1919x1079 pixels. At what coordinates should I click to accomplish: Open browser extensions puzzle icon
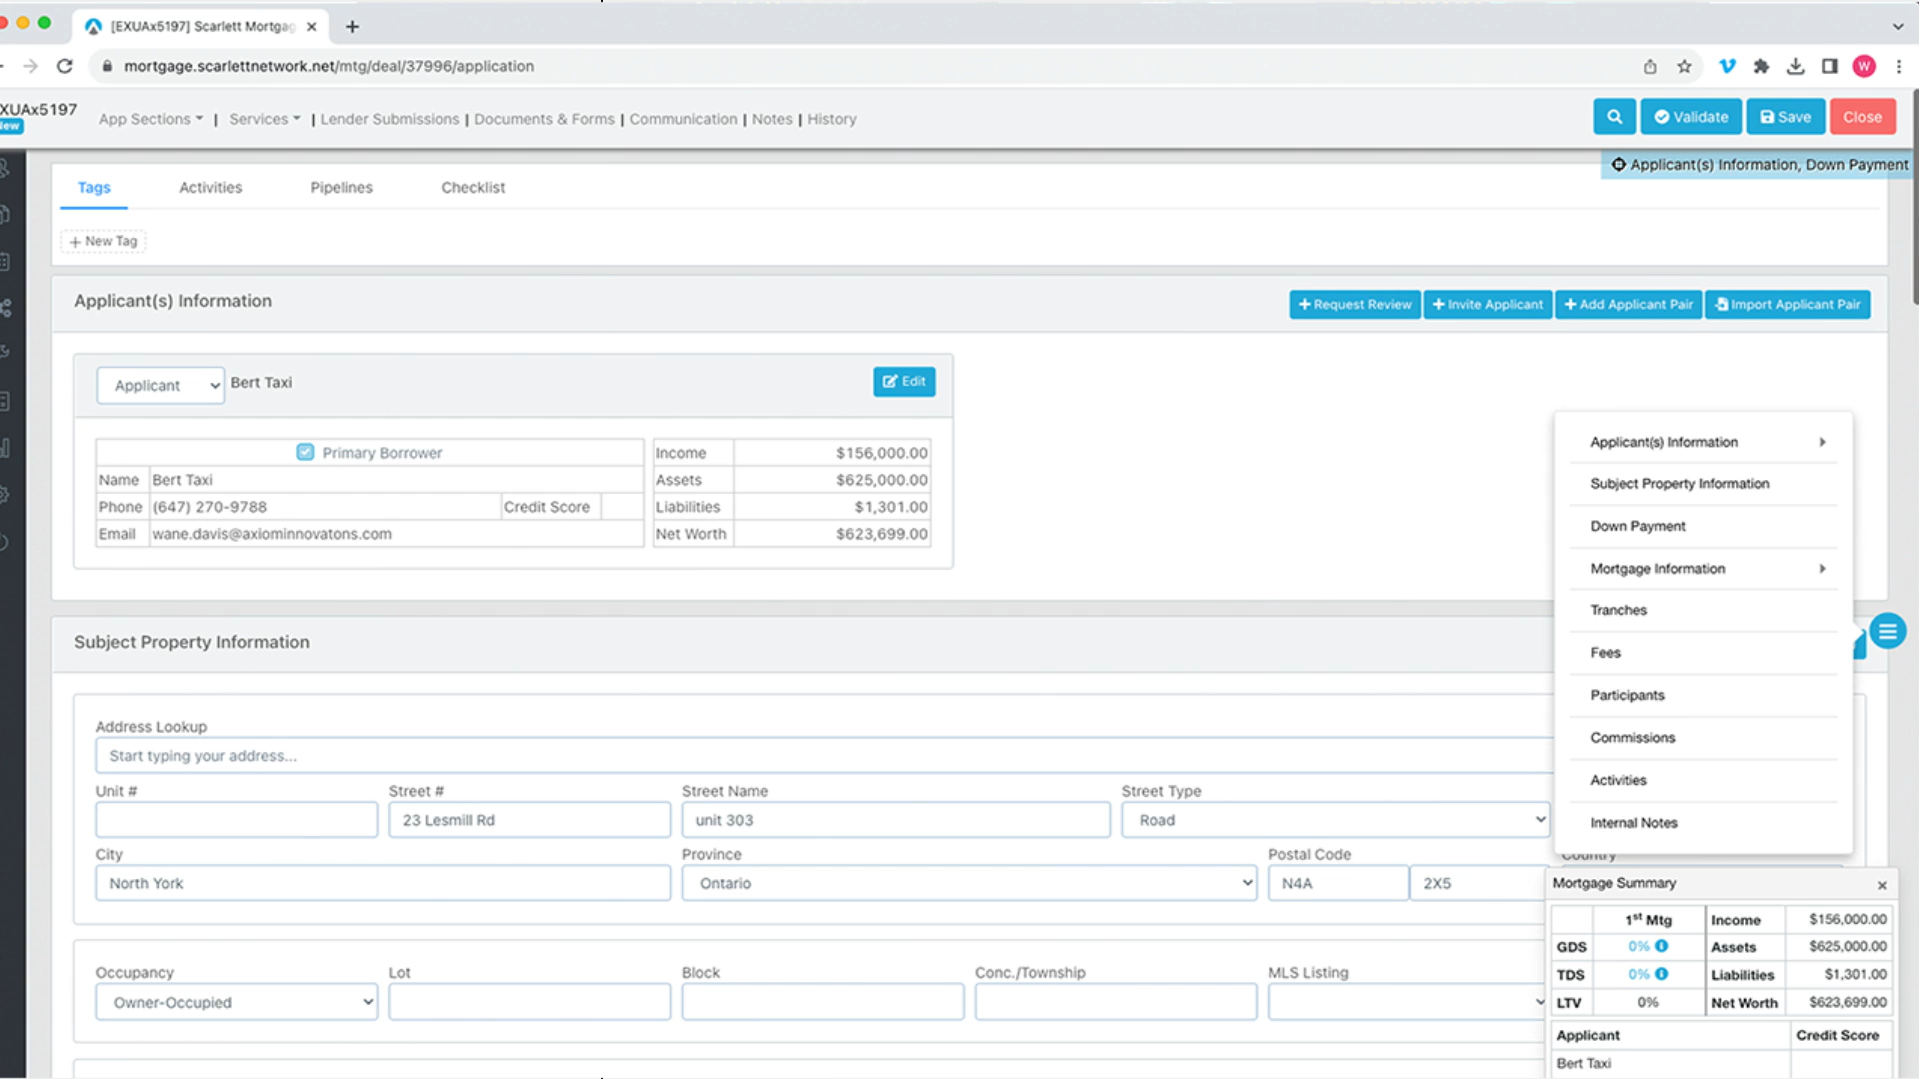click(1761, 66)
